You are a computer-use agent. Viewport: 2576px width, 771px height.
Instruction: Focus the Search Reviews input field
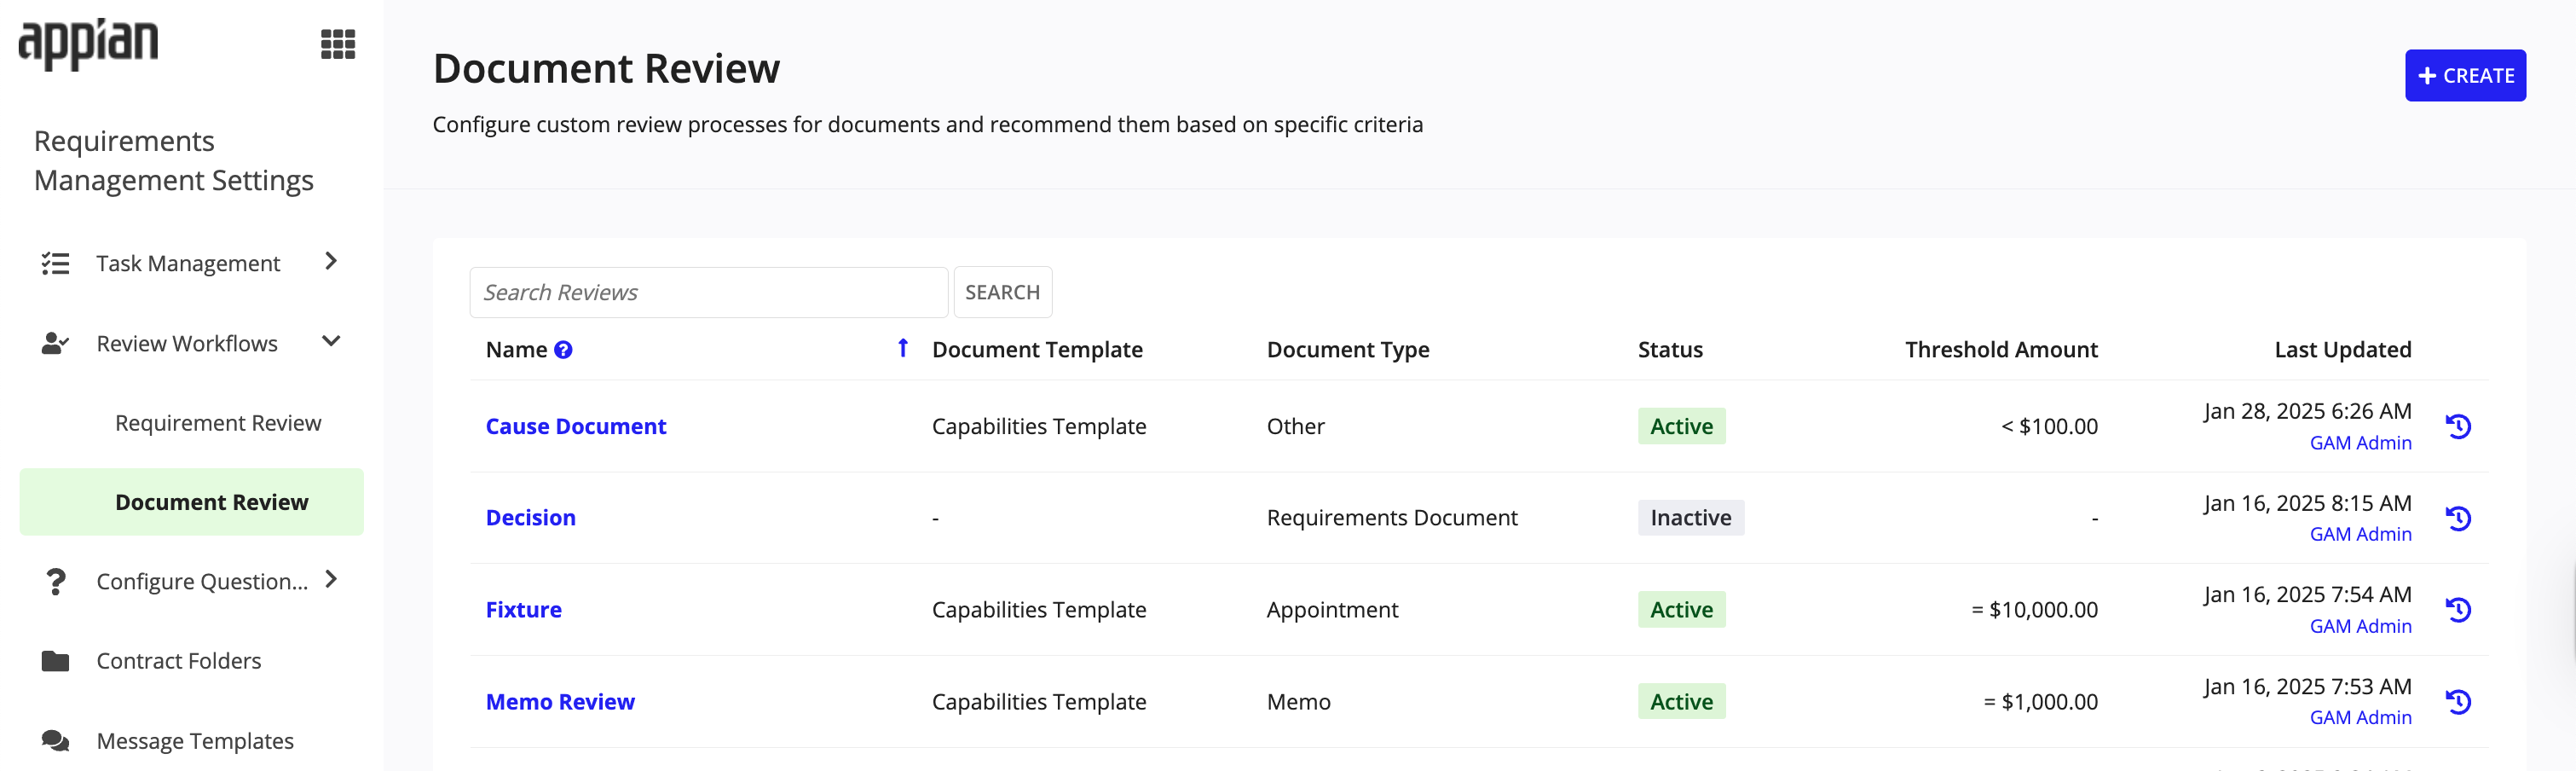point(708,292)
